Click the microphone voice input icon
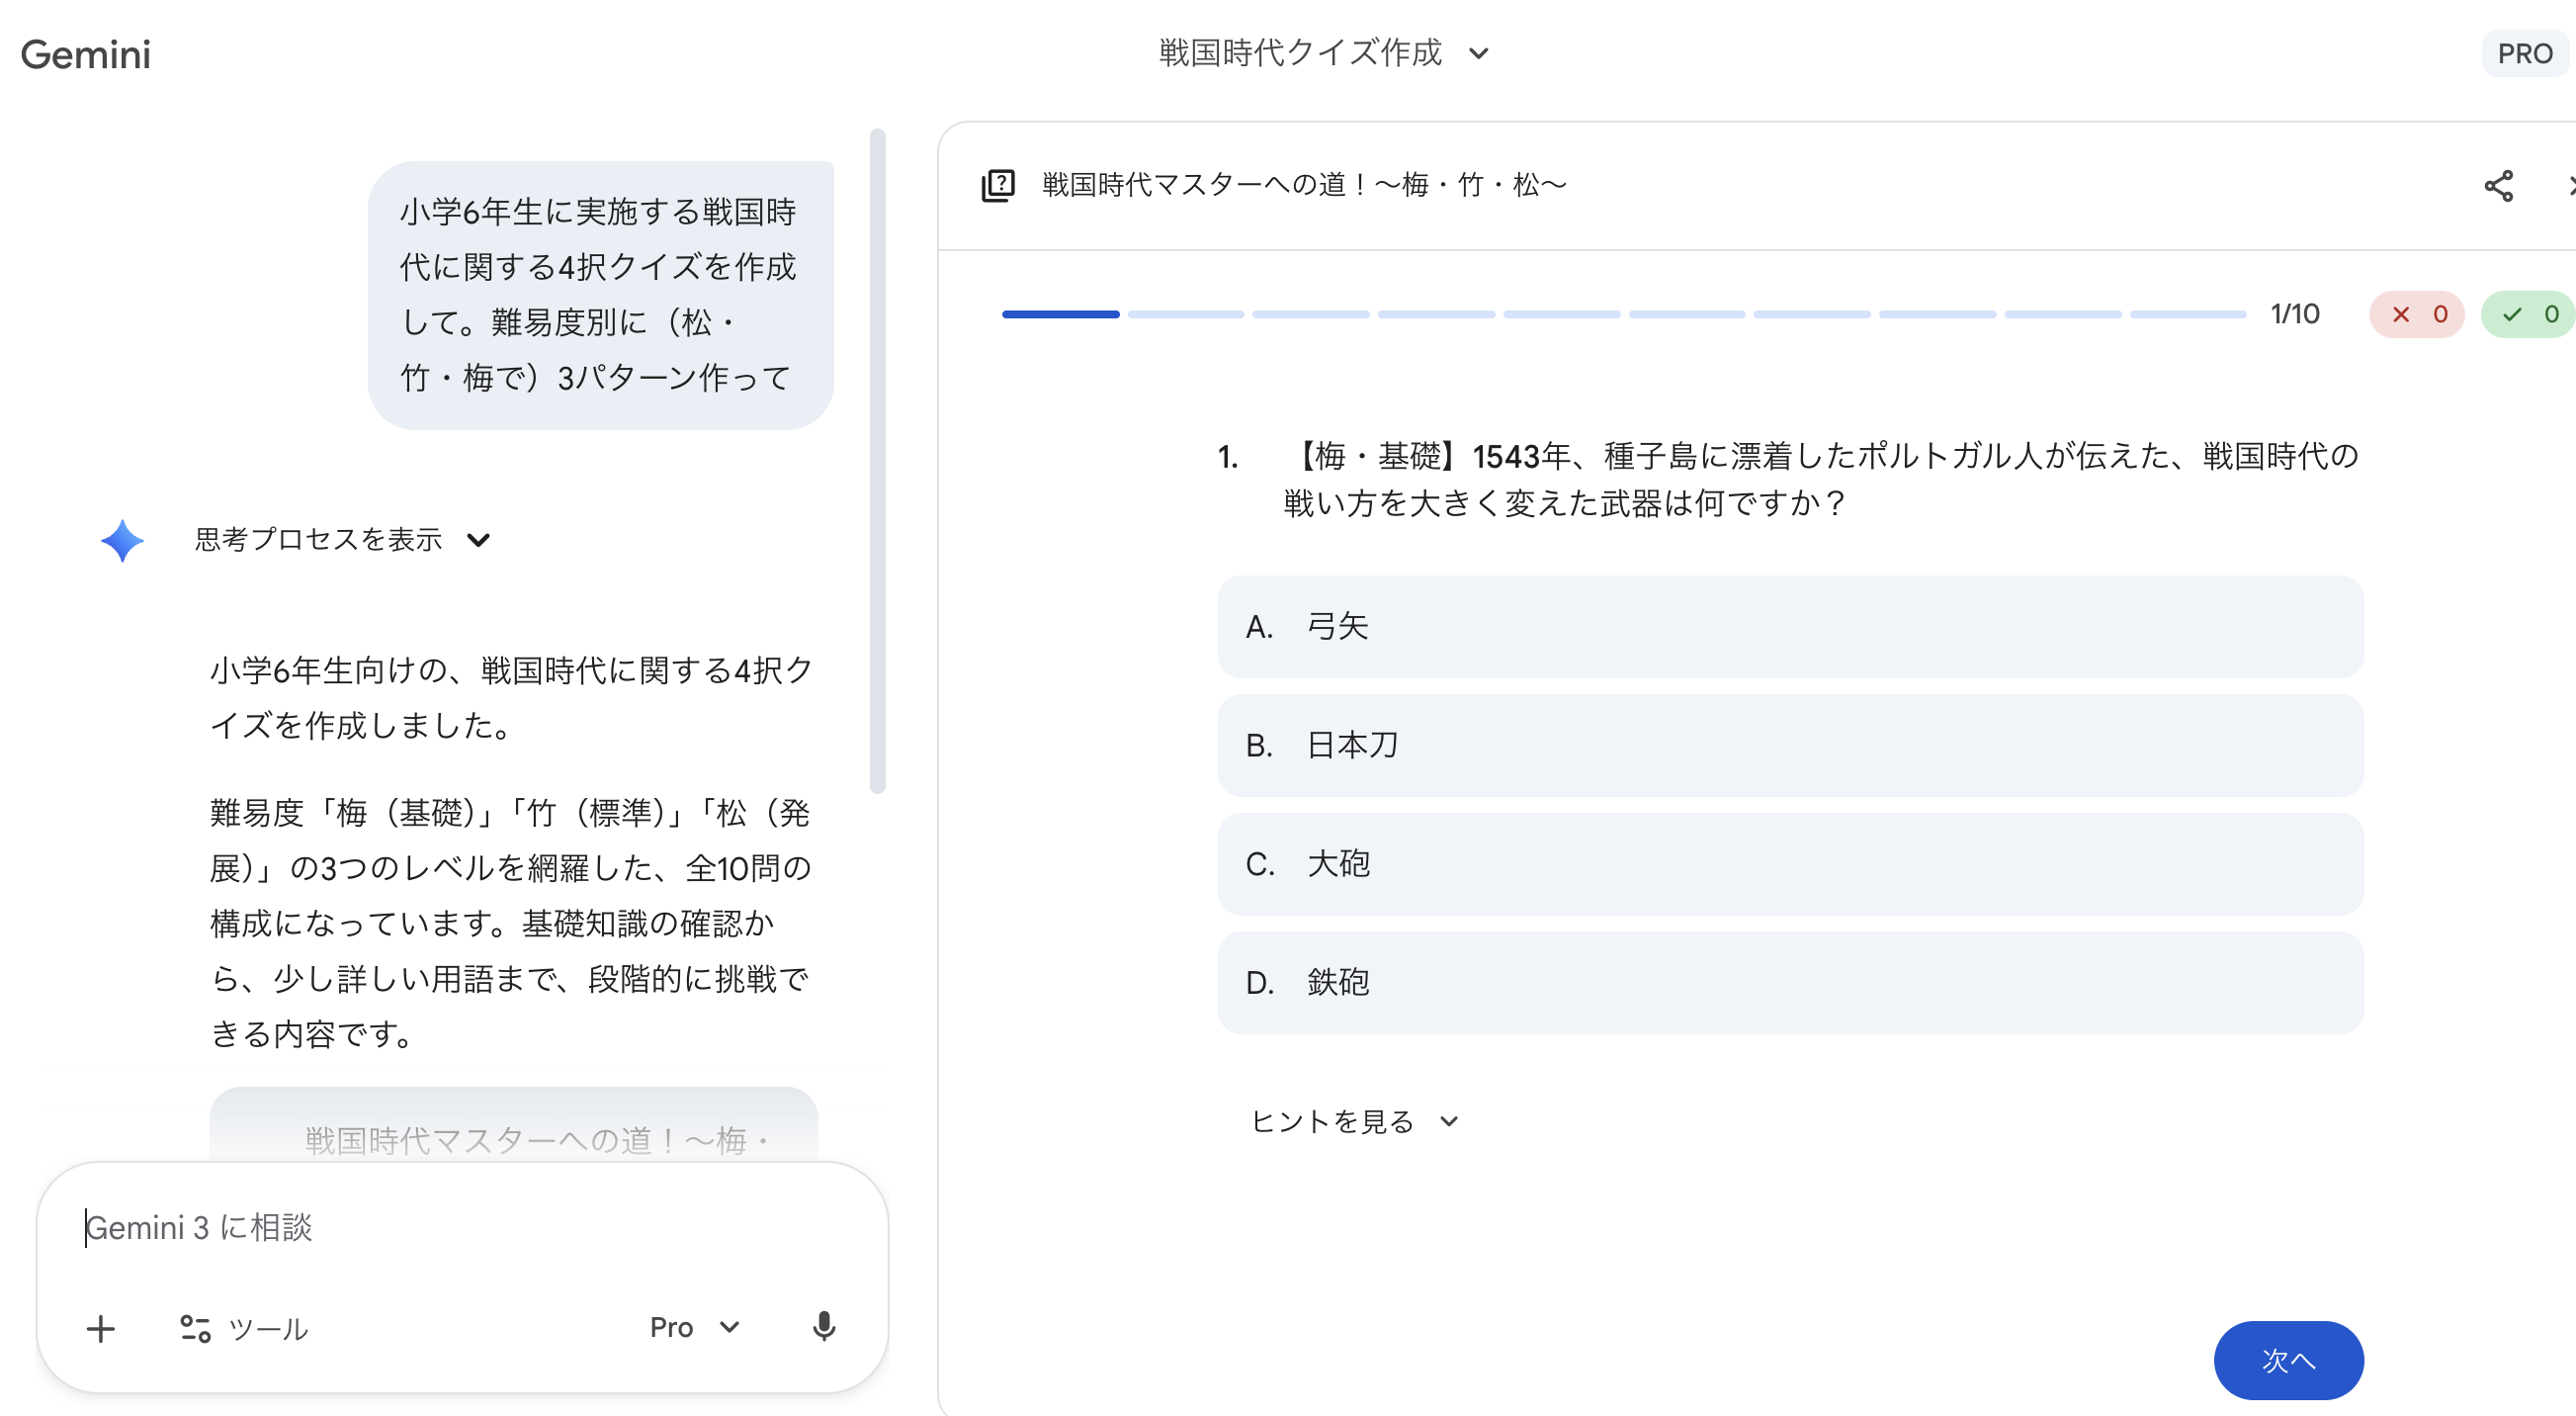2576x1416 pixels. 823,1327
